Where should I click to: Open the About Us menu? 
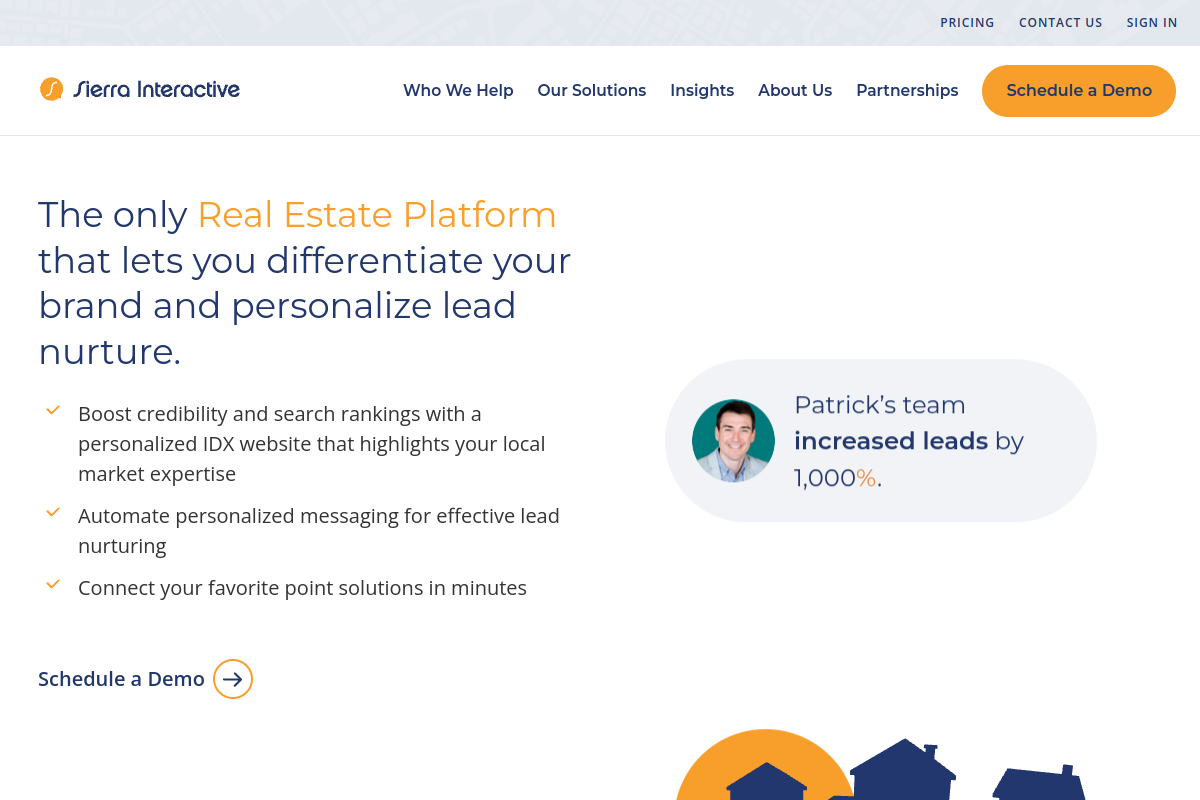coord(795,90)
